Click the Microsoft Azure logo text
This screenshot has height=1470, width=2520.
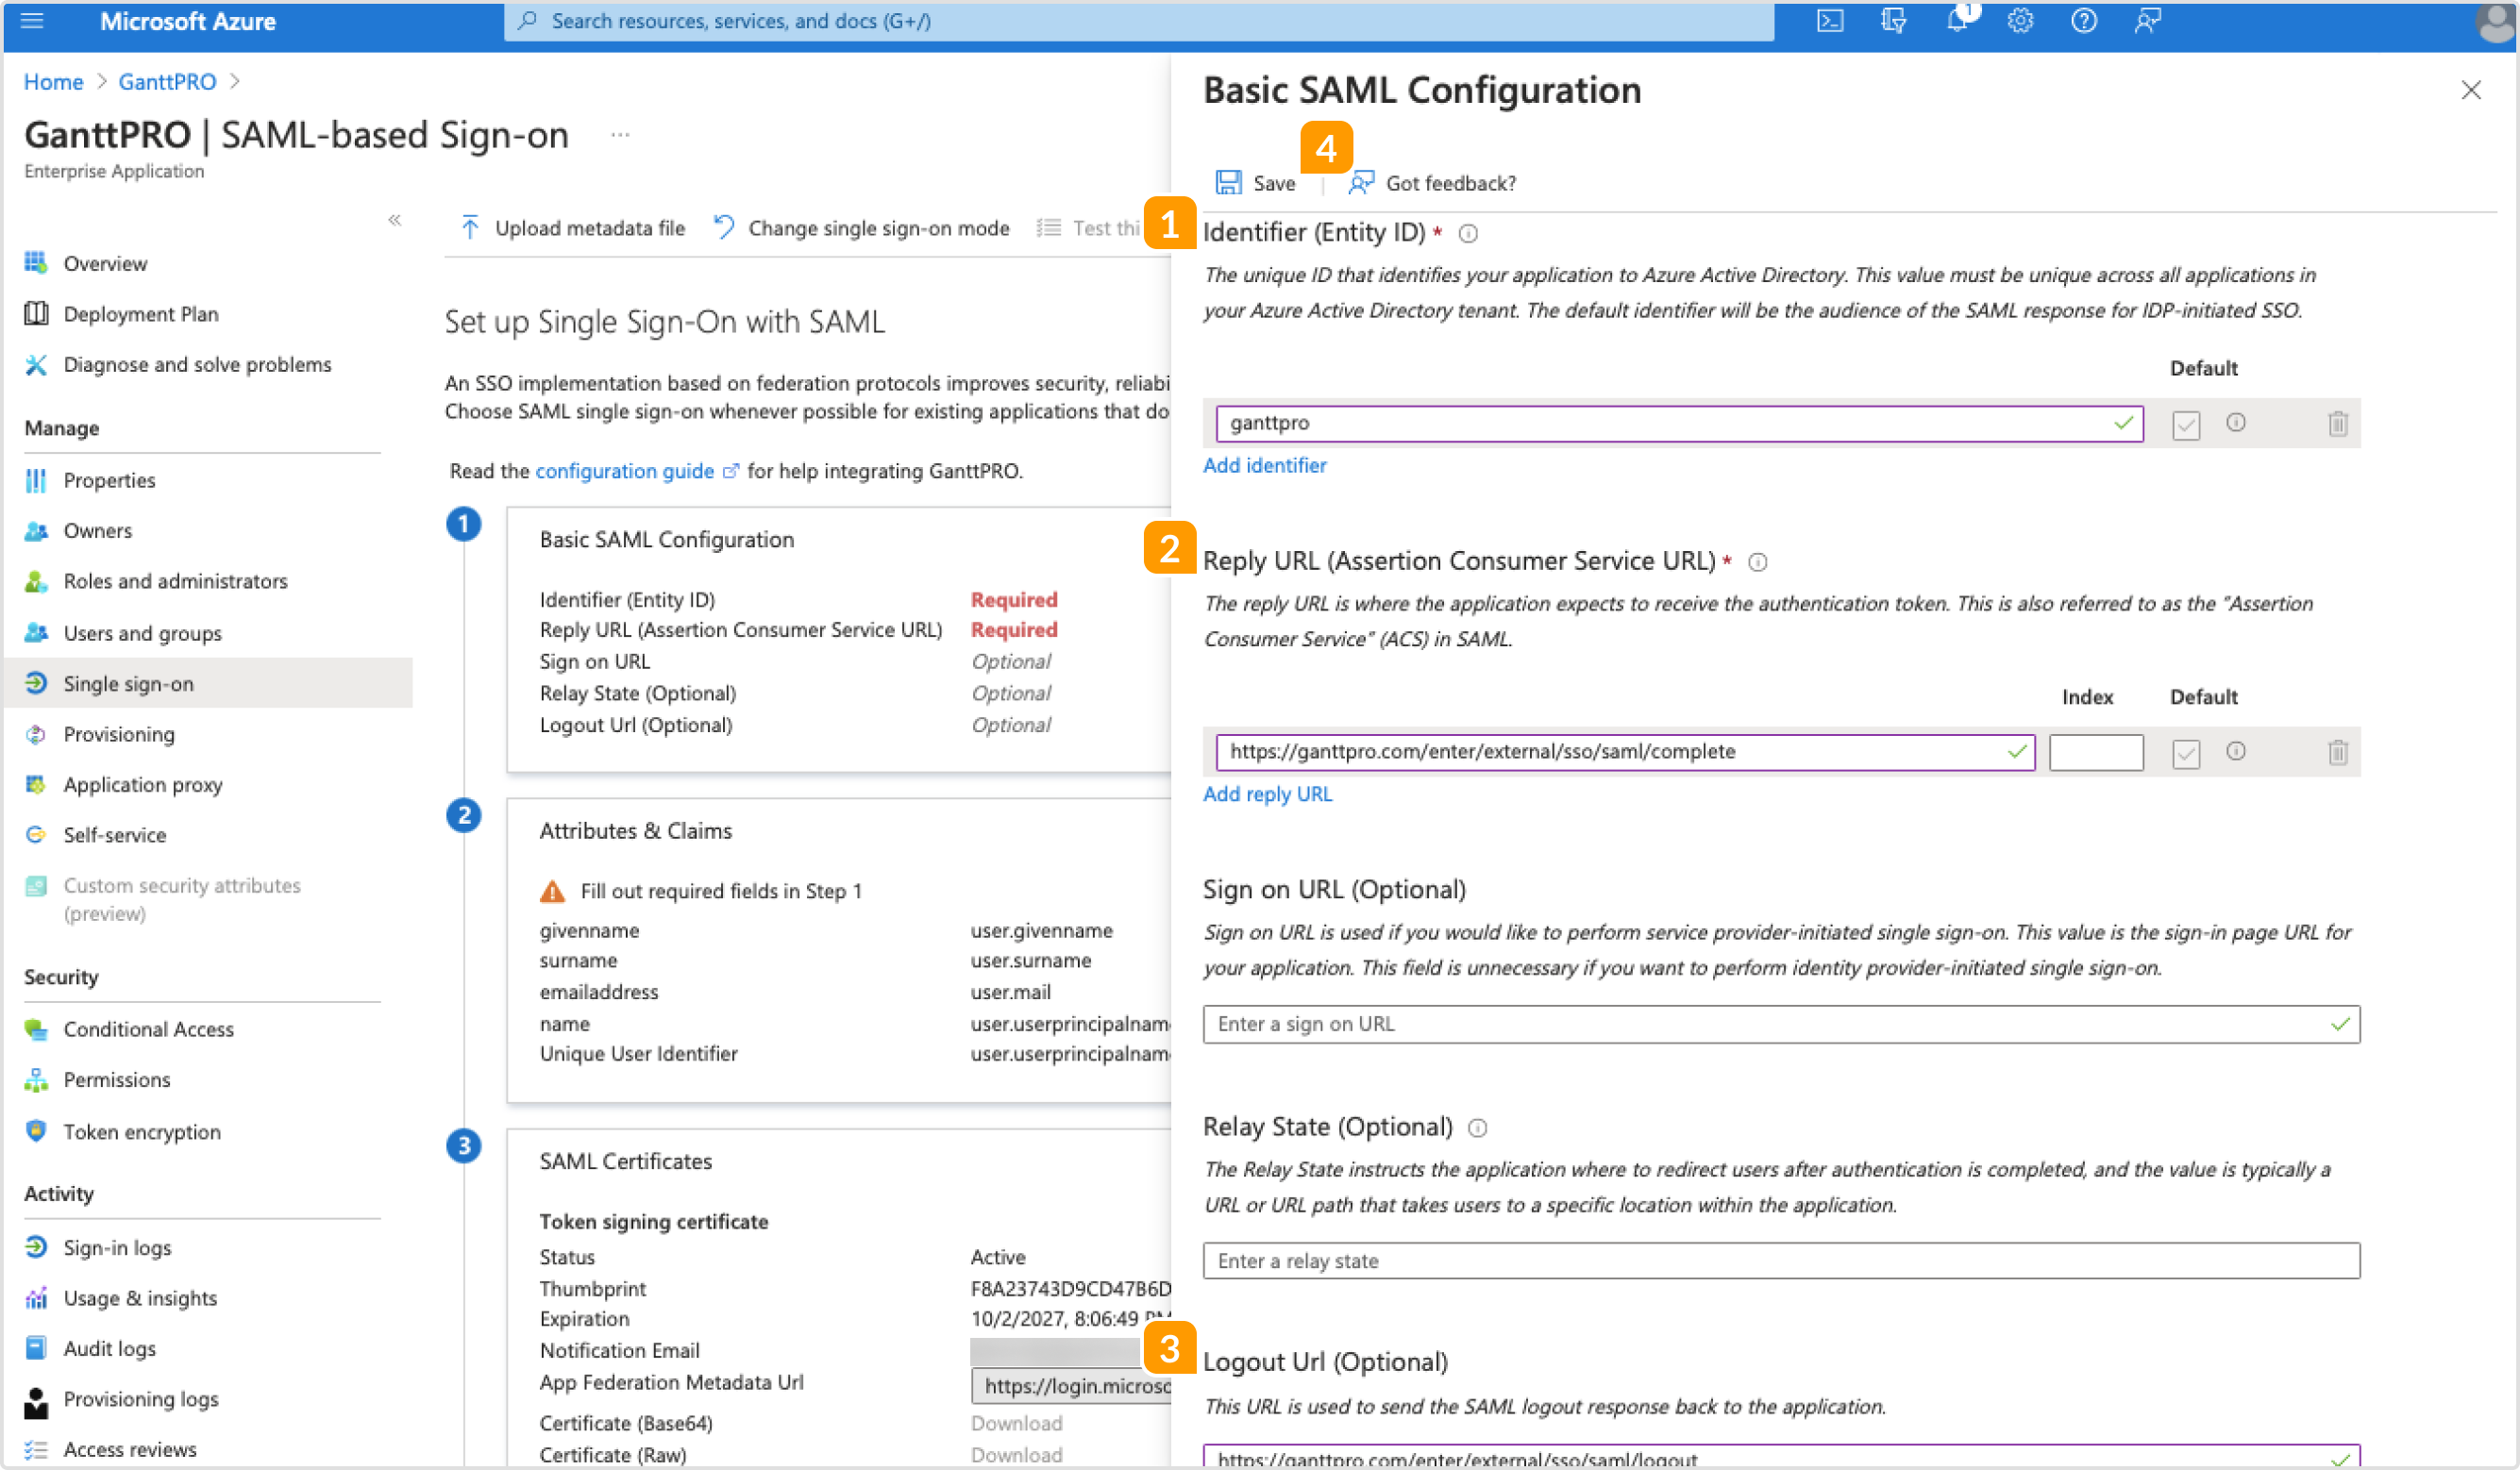click(187, 21)
